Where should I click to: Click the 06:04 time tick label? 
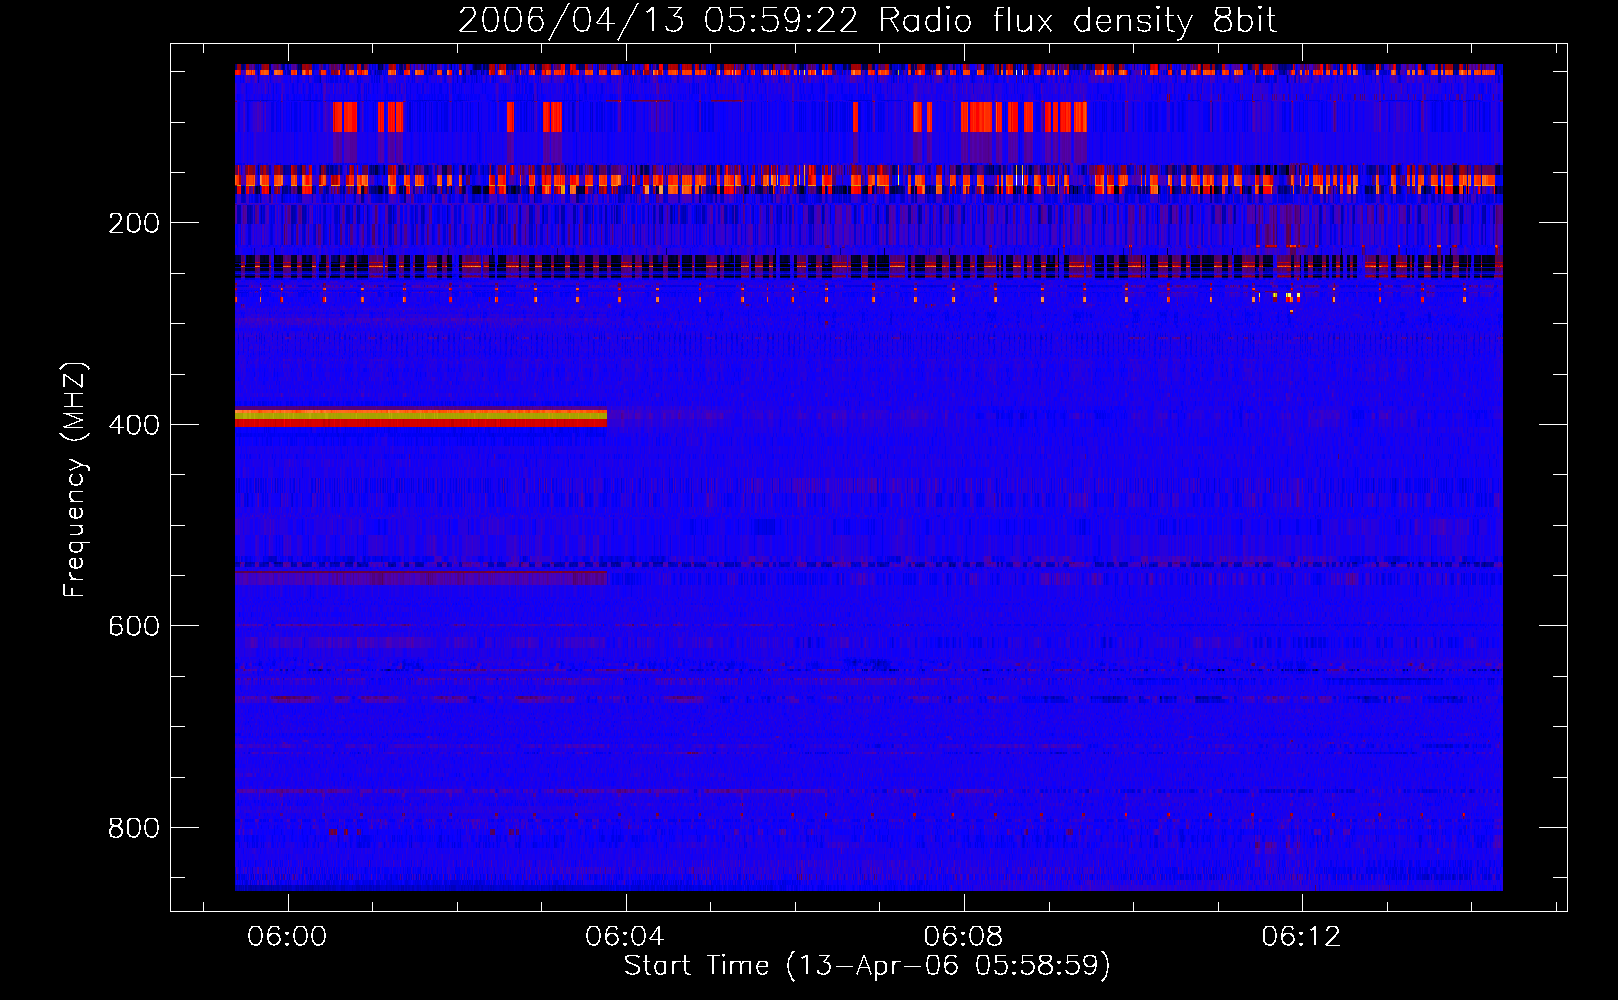click(626, 937)
